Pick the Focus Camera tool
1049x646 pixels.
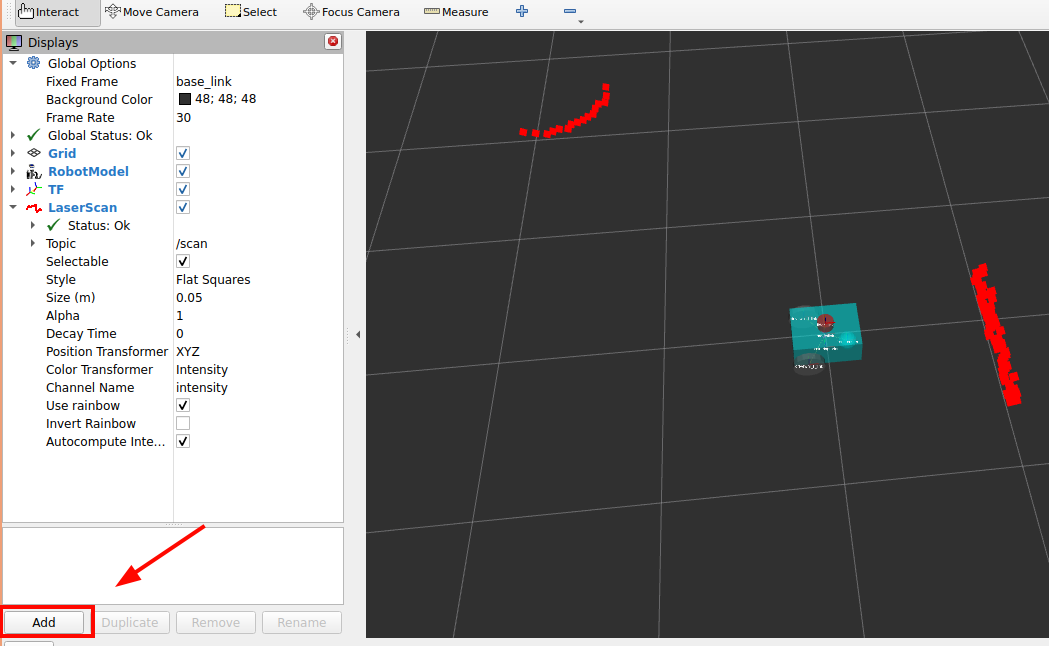click(351, 12)
